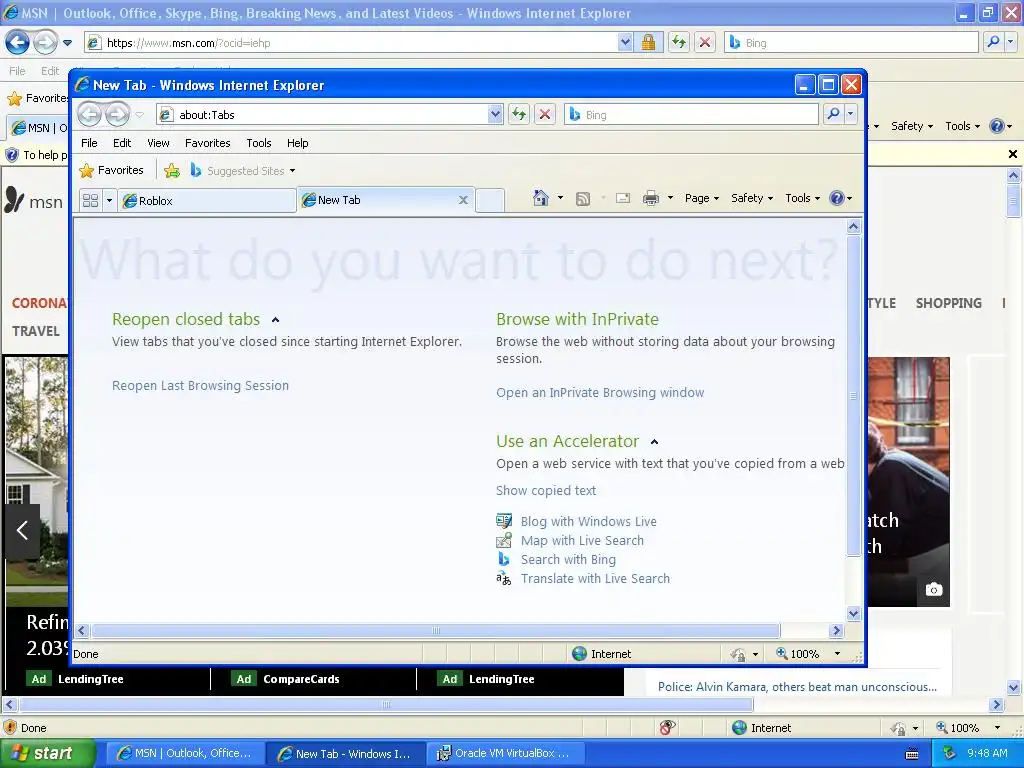Click pop-up blocker icon in MSN status bar
Viewport: 1024px width, 768px height.
667,728
